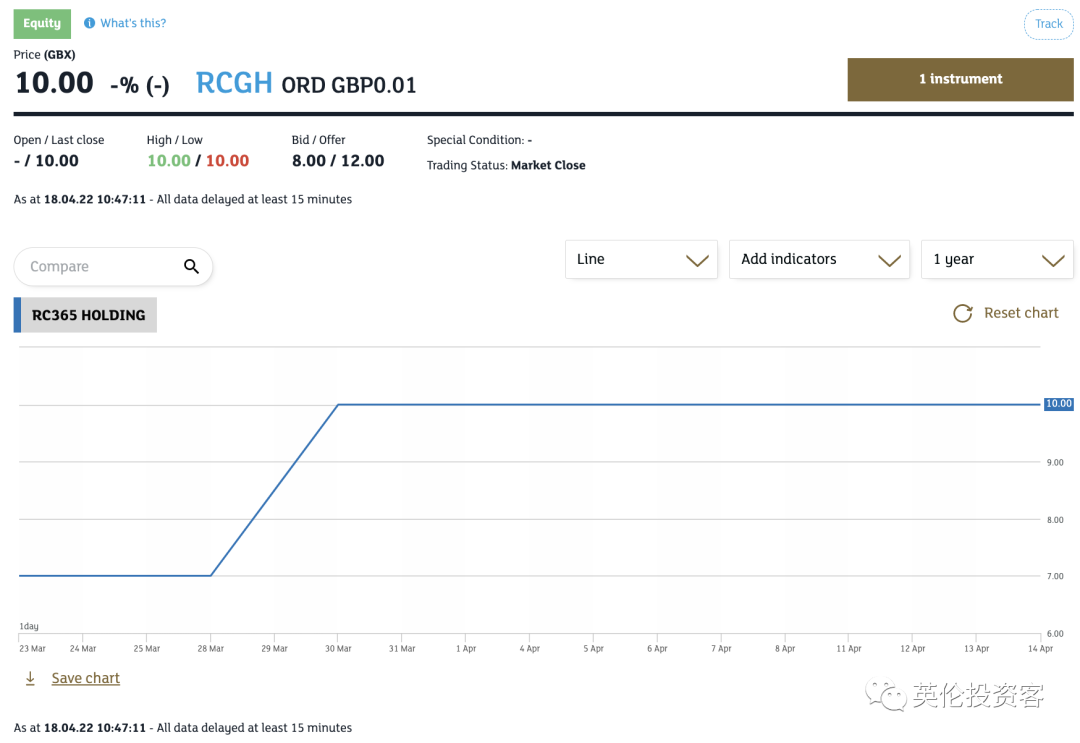Click the 30 Mar date on chart axis
This screenshot has width=1080, height=743.
click(x=338, y=649)
